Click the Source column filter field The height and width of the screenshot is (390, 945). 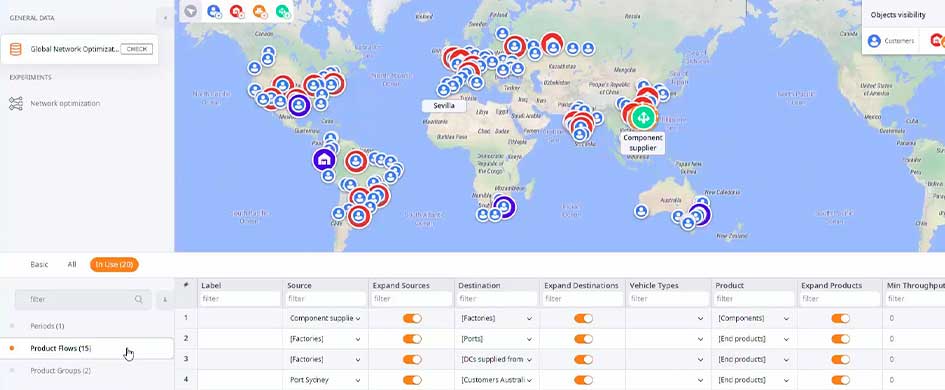326,298
